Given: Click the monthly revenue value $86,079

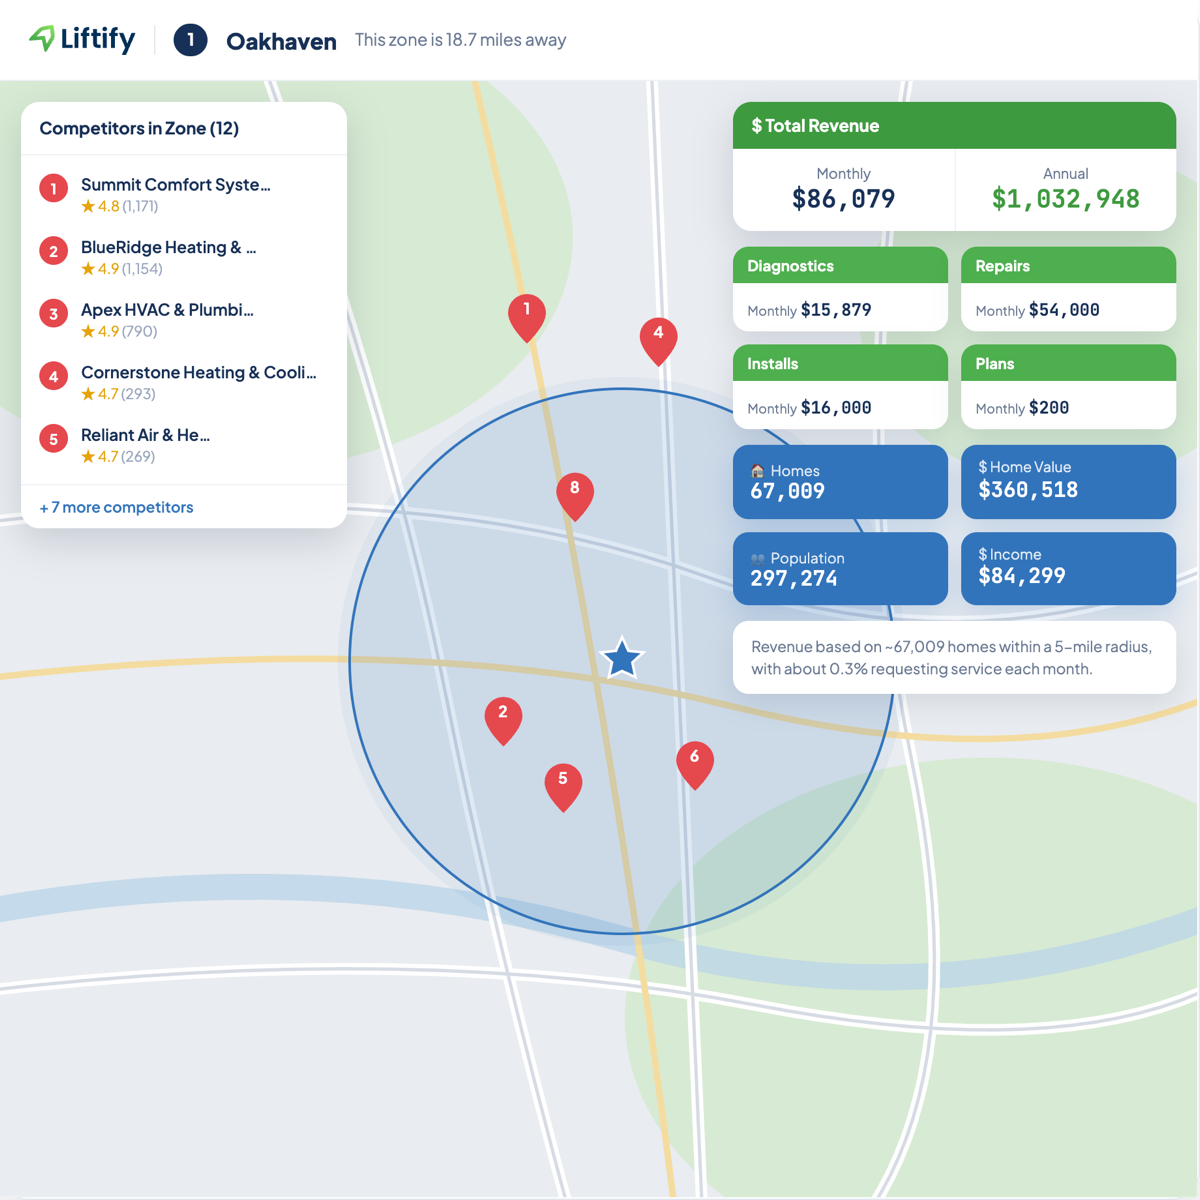Looking at the screenshot, I should (843, 199).
